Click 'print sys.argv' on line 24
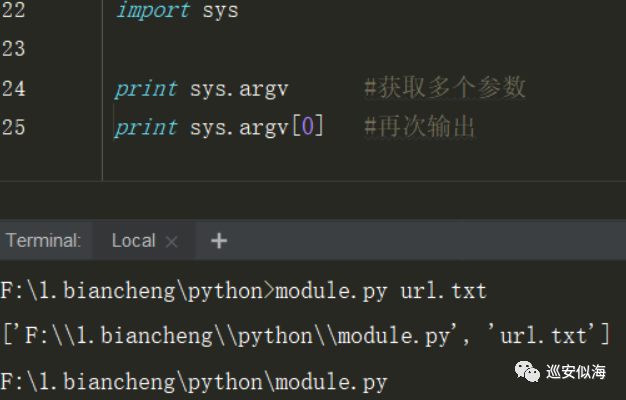Screen dimensions: 626x400 point(202,89)
